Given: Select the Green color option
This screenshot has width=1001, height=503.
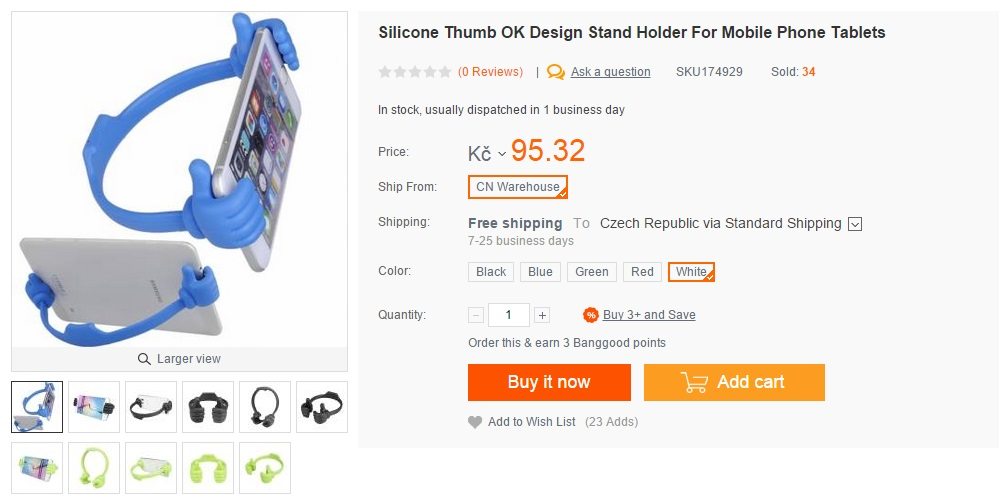Looking at the screenshot, I should (x=592, y=272).
